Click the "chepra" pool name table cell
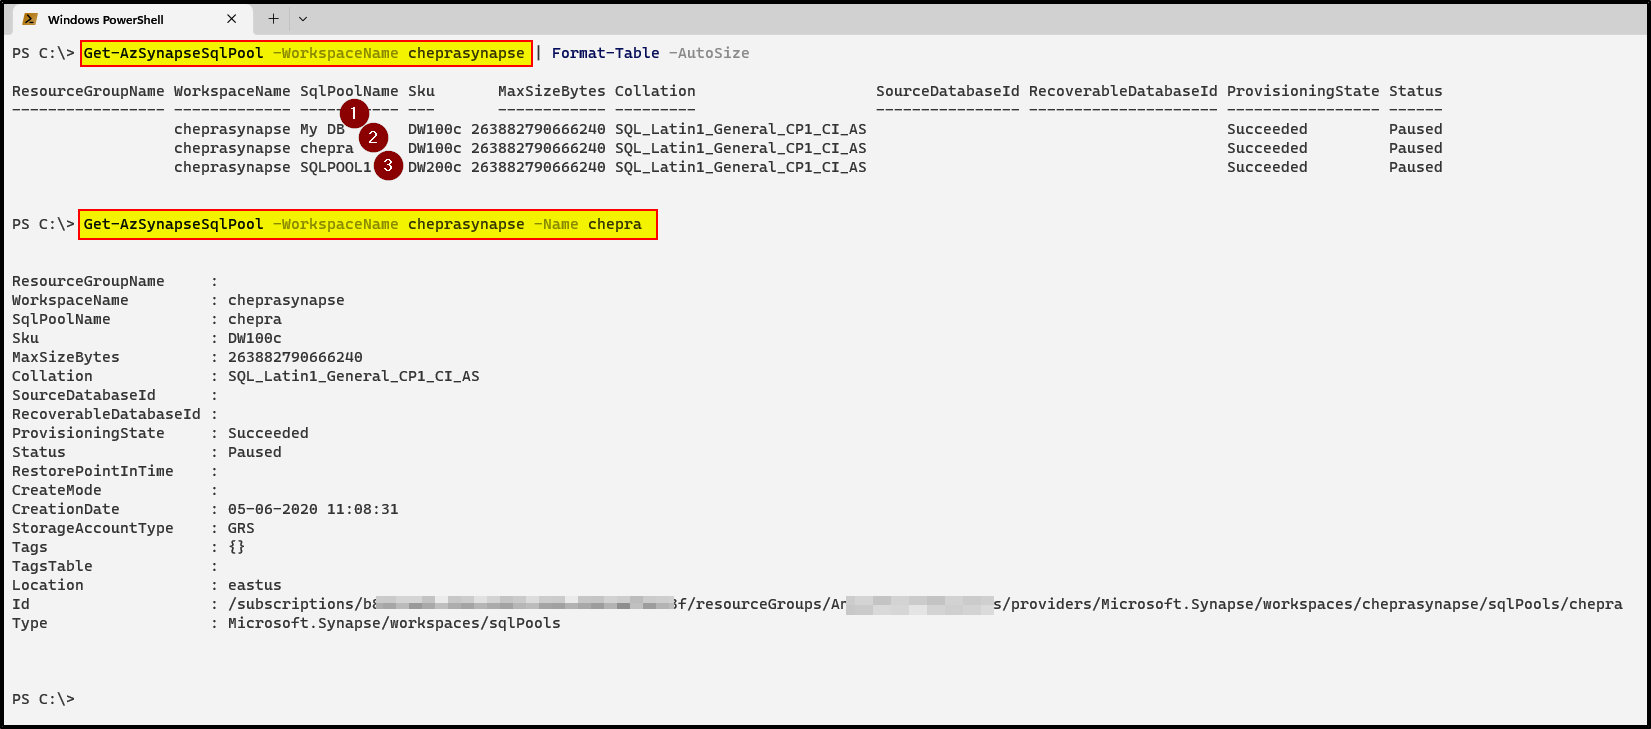The image size is (1651, 729). (327, 148)
